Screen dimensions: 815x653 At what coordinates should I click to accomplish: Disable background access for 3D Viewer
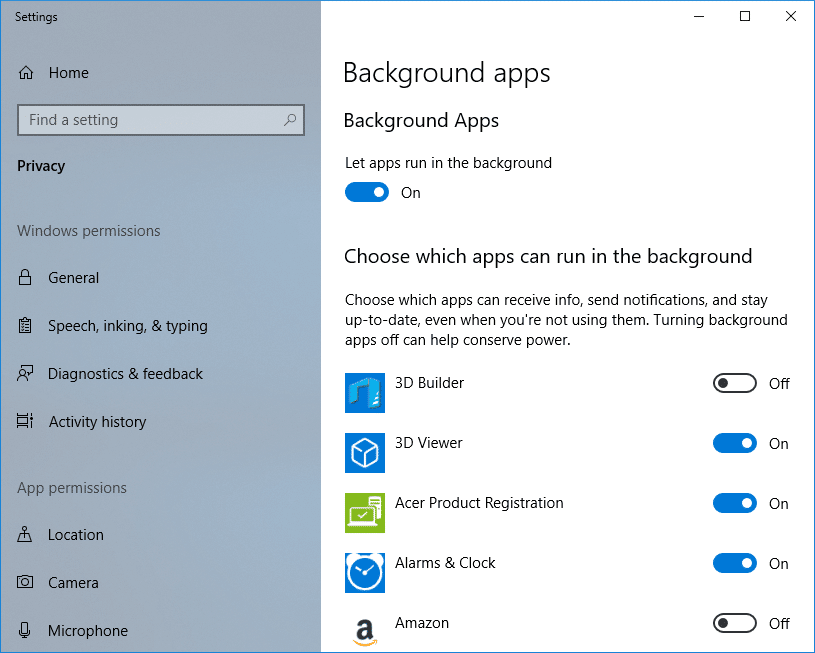tap(735, 443)
